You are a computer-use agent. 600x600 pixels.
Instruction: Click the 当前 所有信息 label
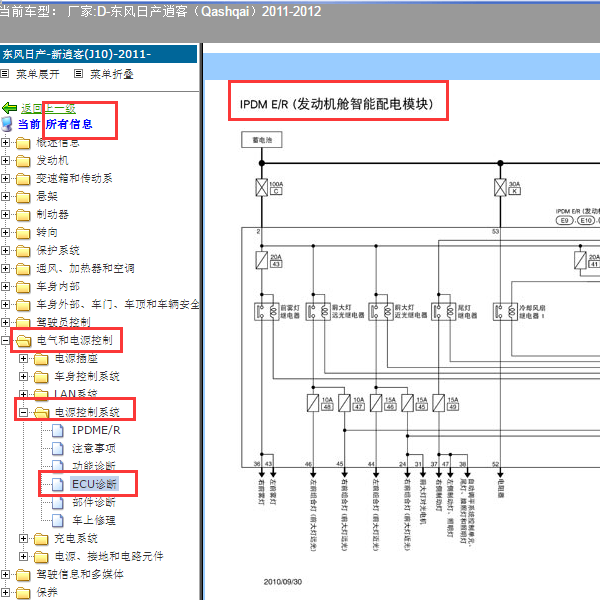coord(55,124)
